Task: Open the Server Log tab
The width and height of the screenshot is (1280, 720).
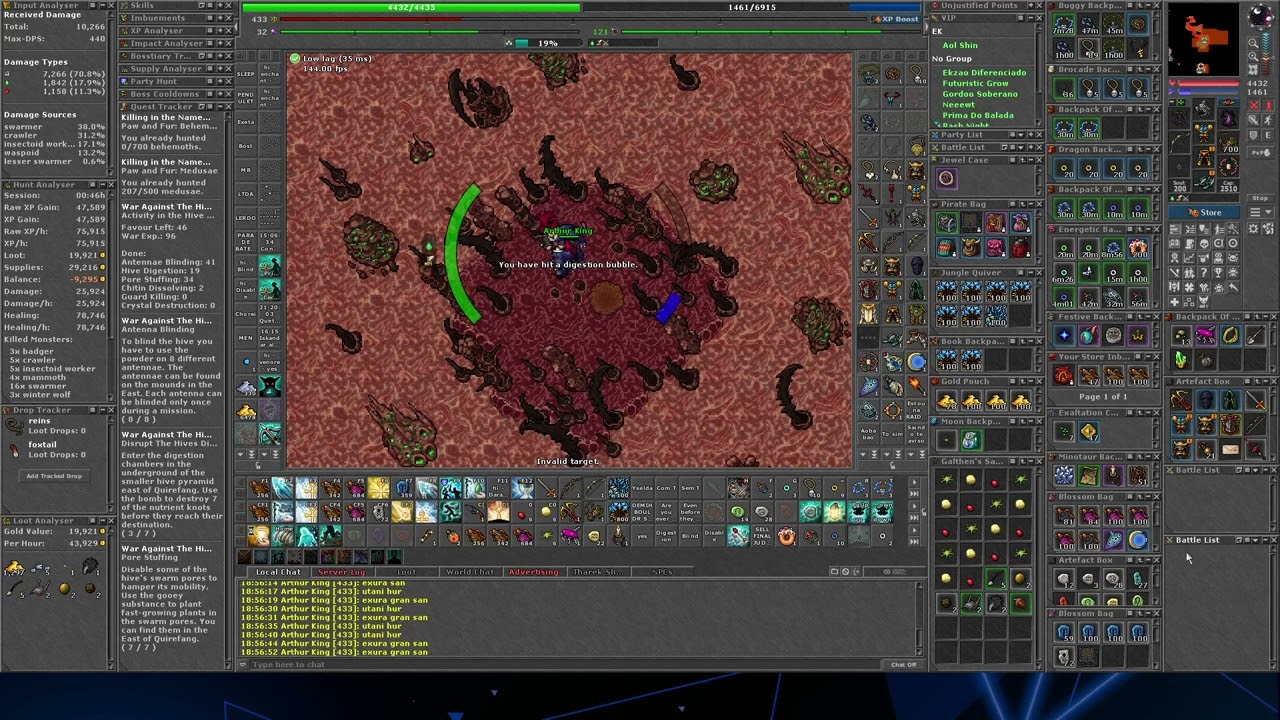Action: [x=341, y=572]
